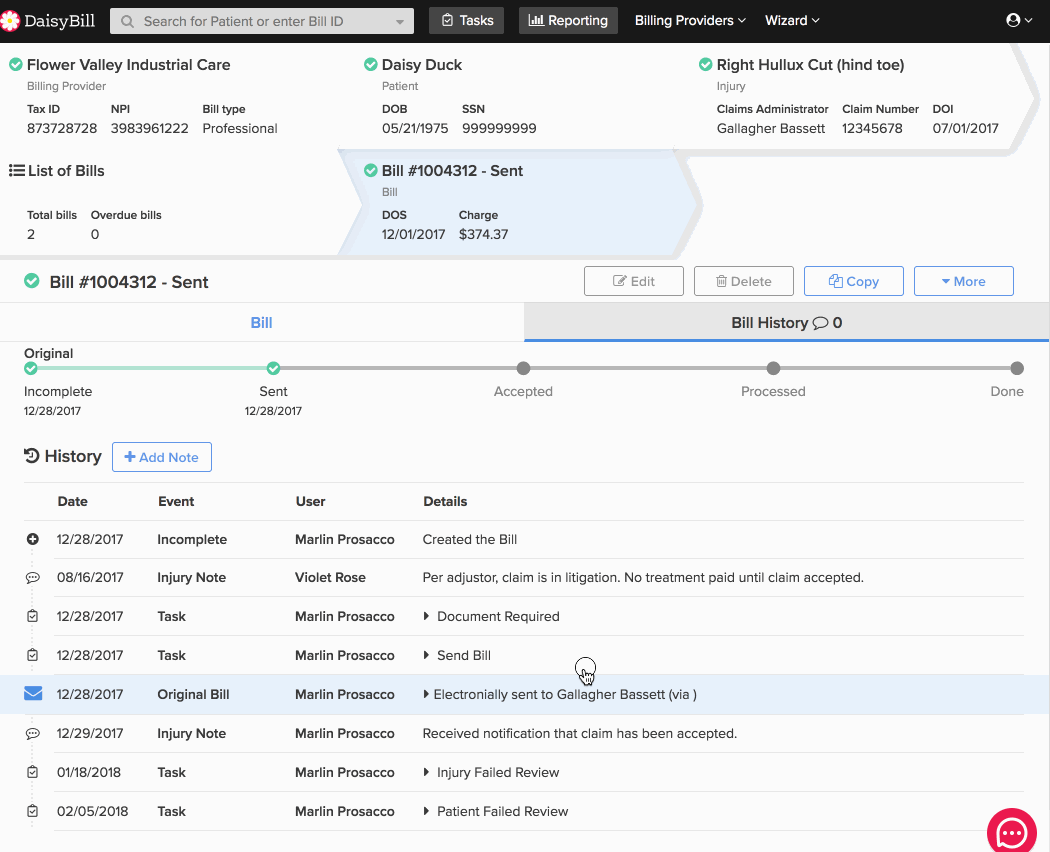Click green check next to Bill #1004312 heading
1050x852 pixels.
[x=31, y=281]
